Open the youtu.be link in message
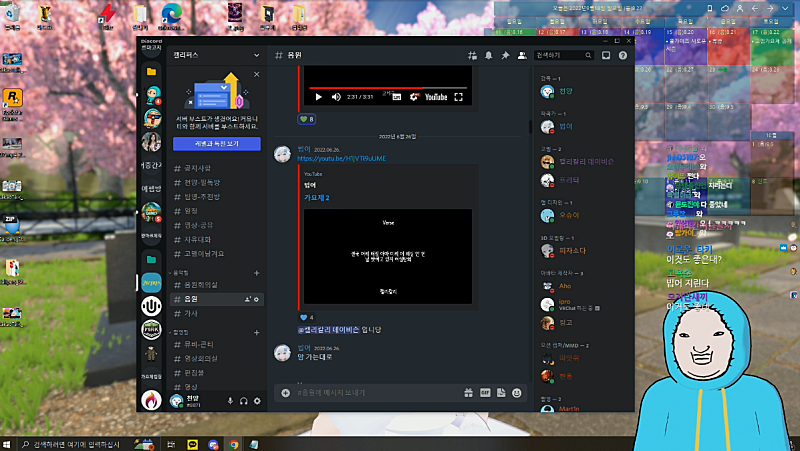Image resolution: width=800 pixels, height=451 pixels. coord(341,159)
